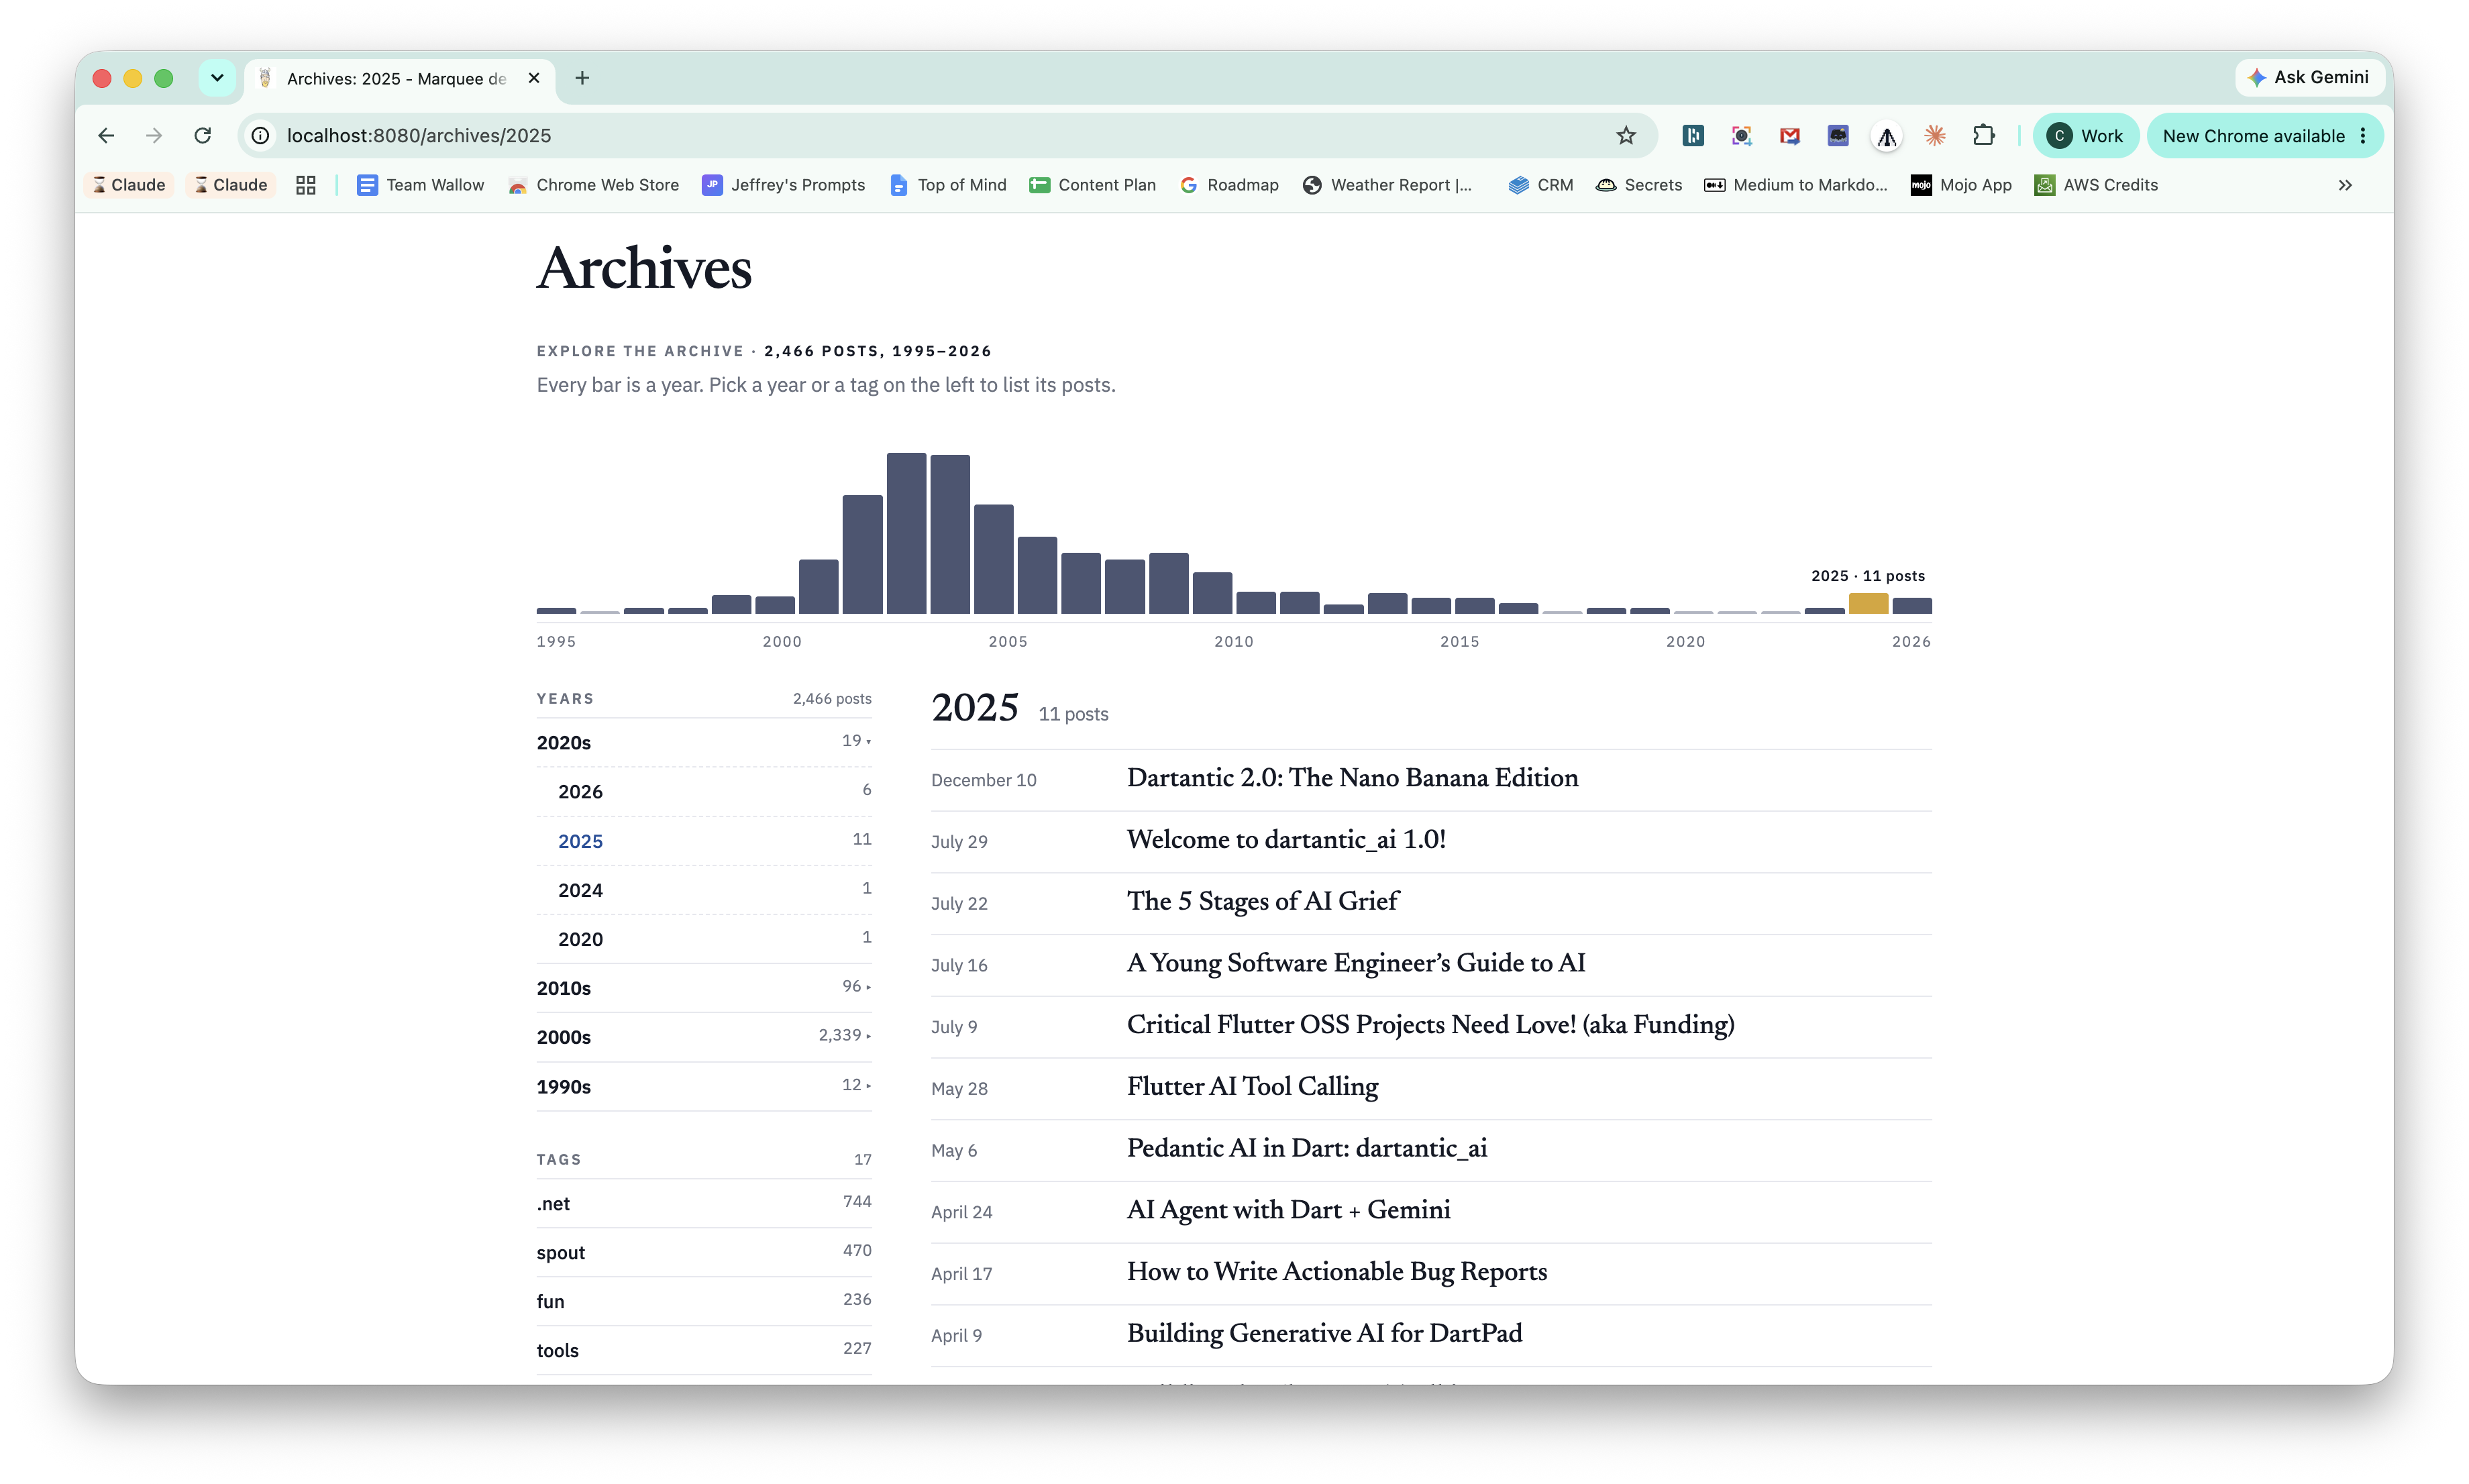Screen dimensions: 2469x1484
Task: Expand the 2000s decade group
Action: [x=704, y=1037]
